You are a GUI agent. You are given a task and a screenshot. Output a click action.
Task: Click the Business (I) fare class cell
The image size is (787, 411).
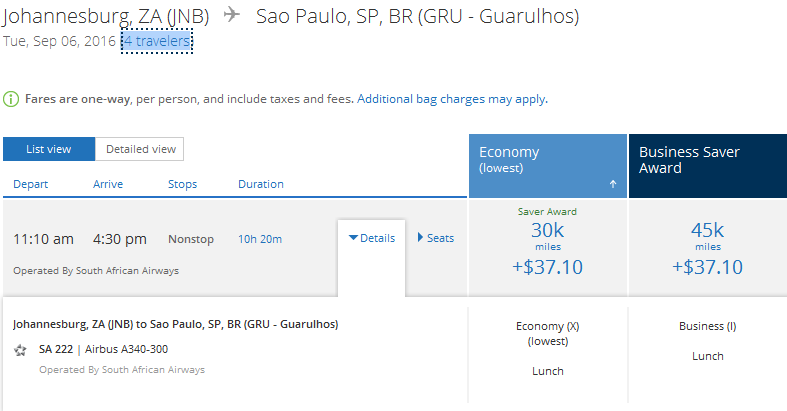[x=707, y=326]
